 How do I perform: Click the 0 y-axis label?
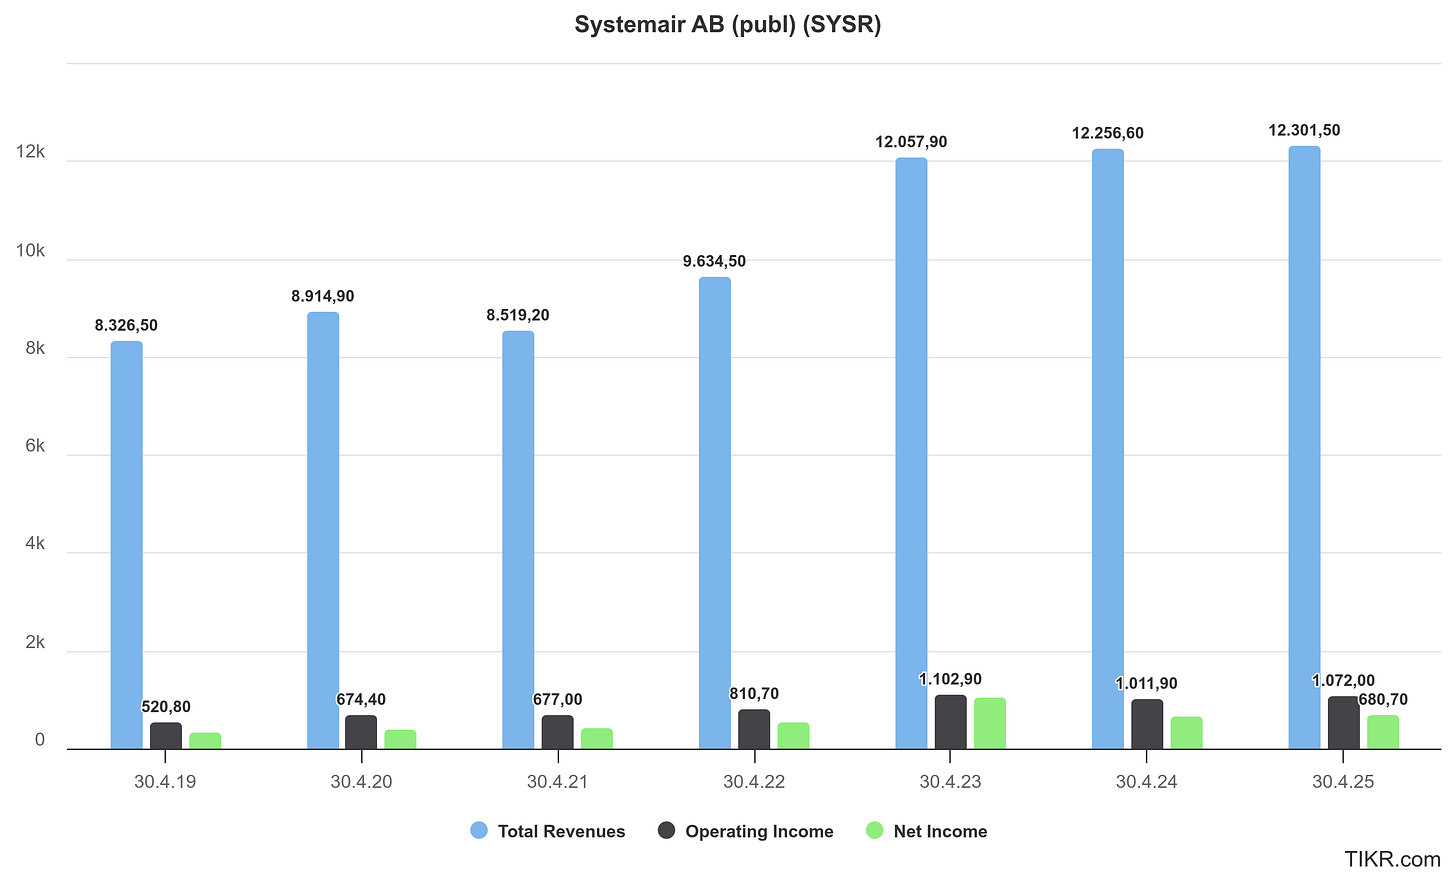tap(40, 741)
